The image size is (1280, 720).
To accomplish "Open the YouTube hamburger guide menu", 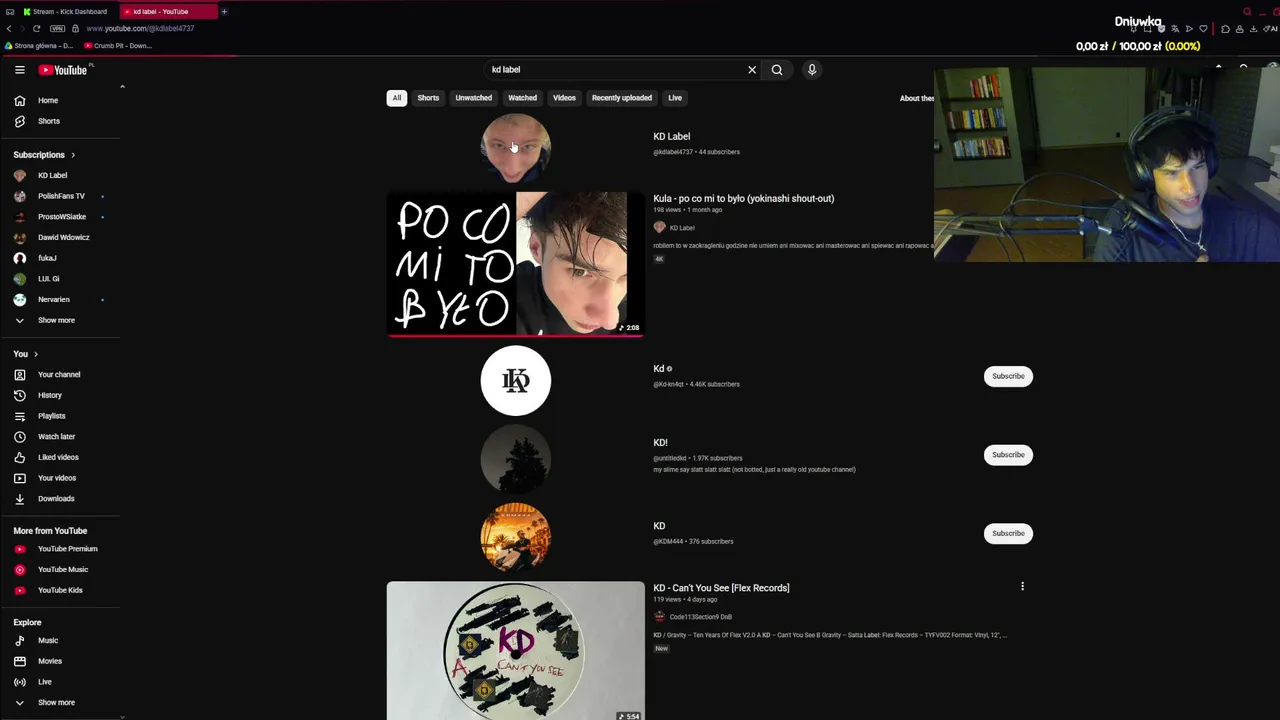I will 19,70.
